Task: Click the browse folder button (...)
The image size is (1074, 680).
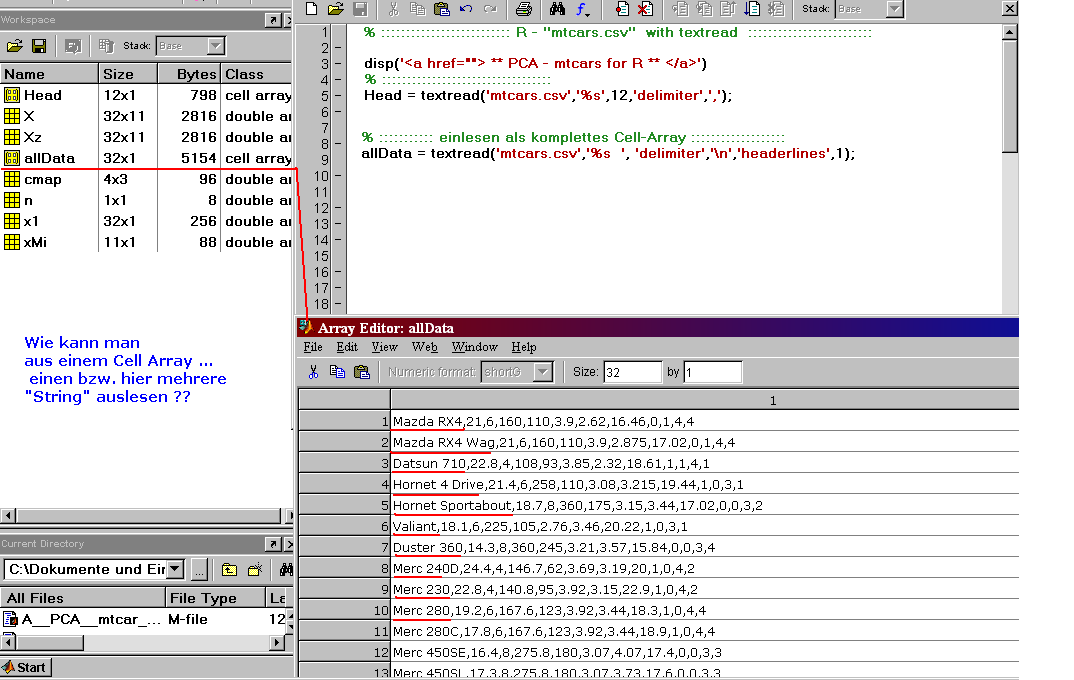Action: coord(200,569)
